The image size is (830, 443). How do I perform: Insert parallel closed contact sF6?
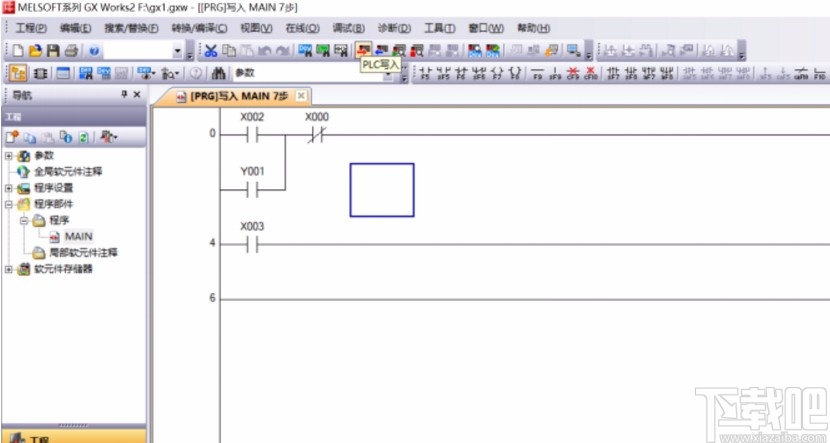479,74
